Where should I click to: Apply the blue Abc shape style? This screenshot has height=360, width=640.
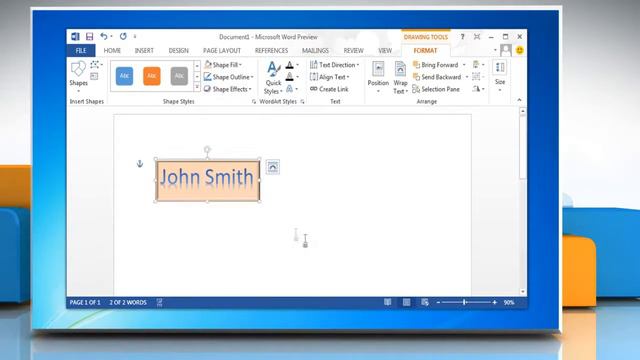(x=124, y=76)
